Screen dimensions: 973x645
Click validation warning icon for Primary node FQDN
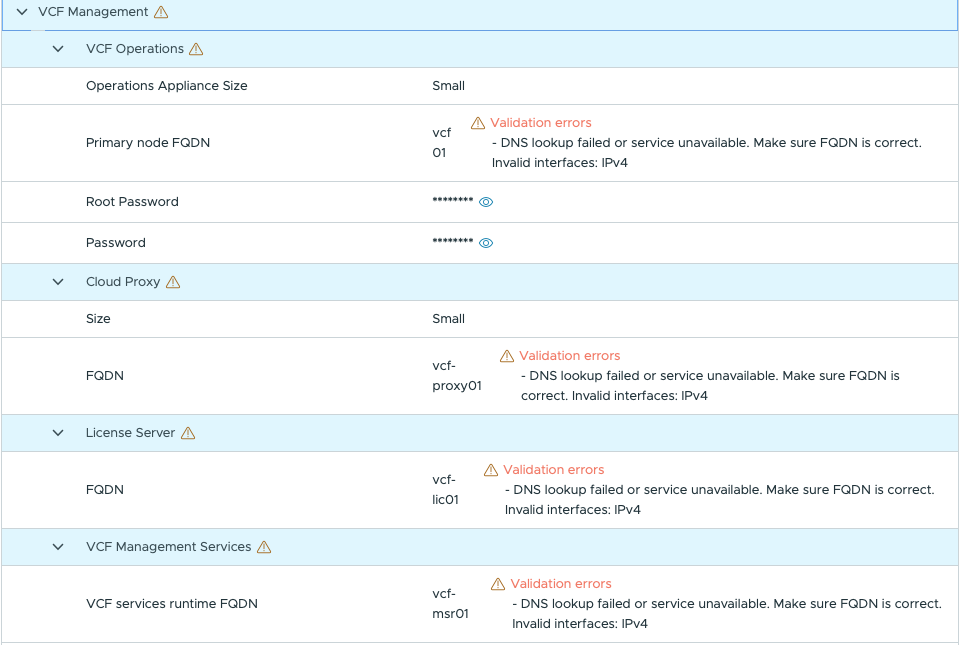(478, 123)
